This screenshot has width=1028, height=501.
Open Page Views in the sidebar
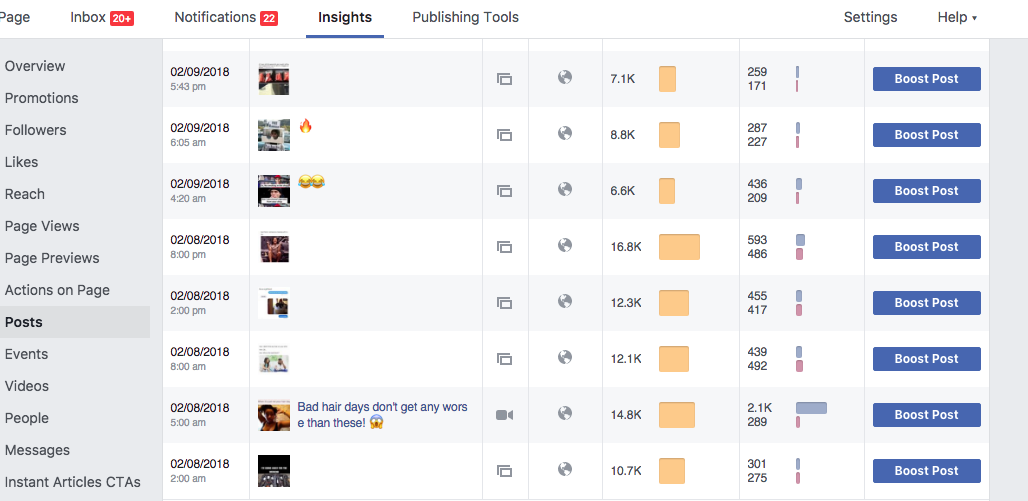point(42,226)
